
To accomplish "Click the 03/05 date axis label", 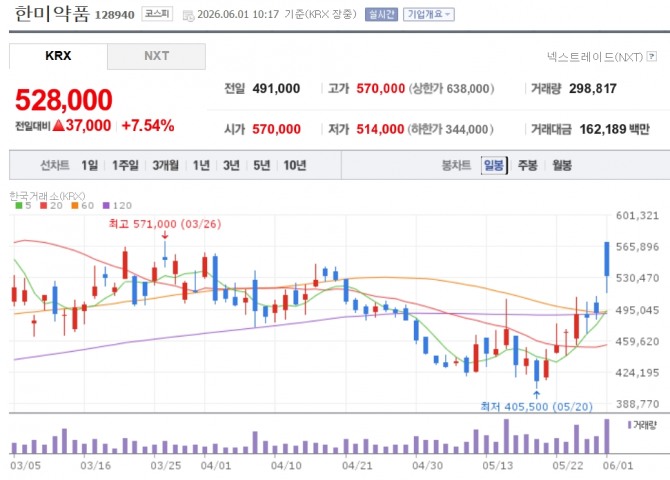I will (25, 465).
